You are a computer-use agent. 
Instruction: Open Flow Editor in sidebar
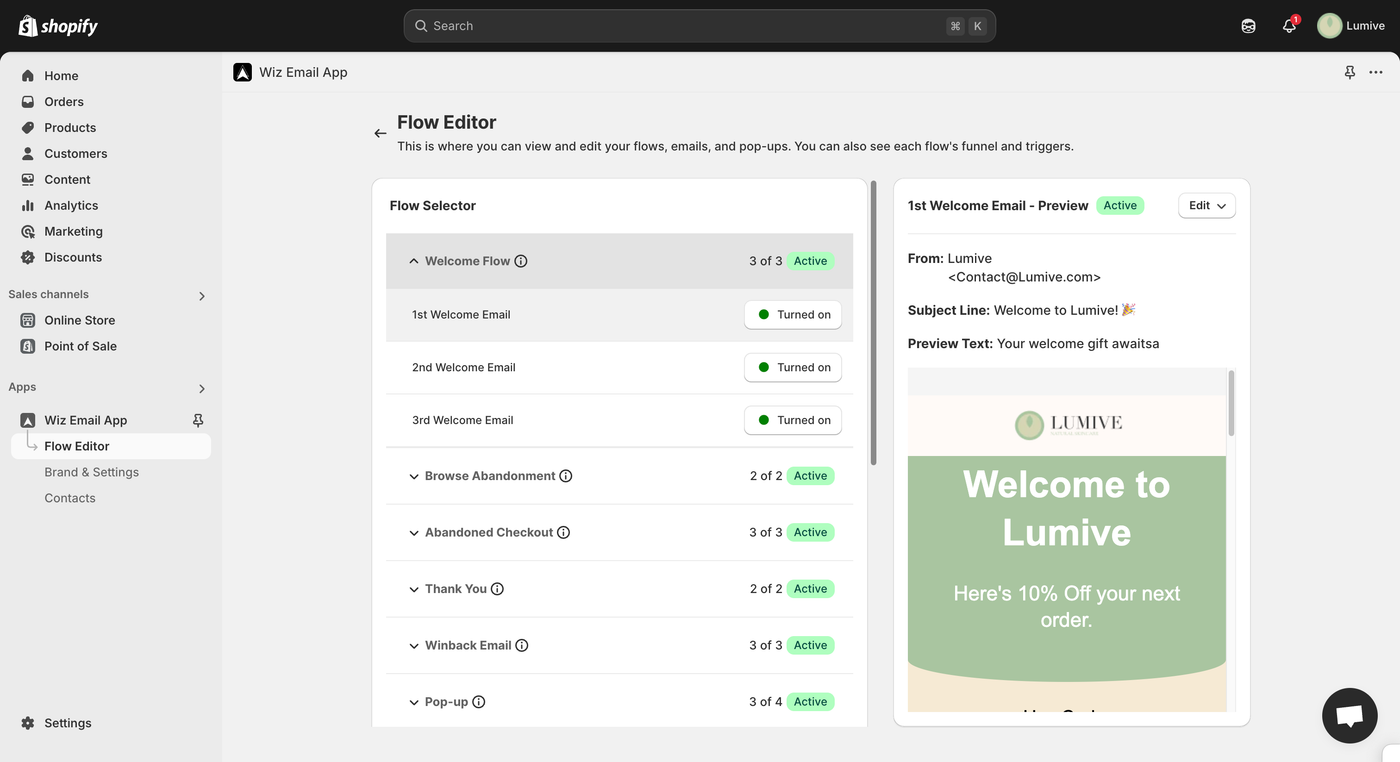(x=111, y=446)
